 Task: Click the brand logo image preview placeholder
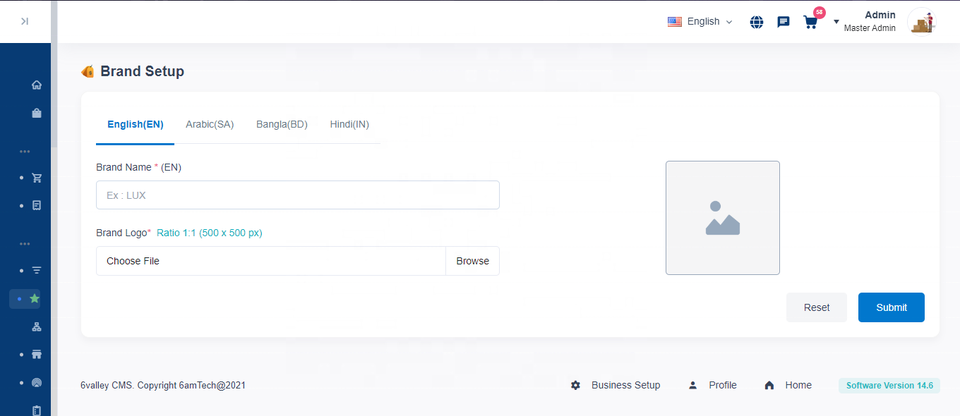(722, 218)
